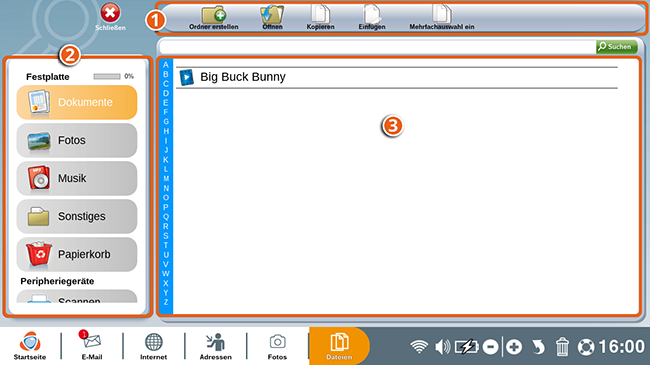
Task: Open E-Mail from the bottom bar
Action: point(92,346)
